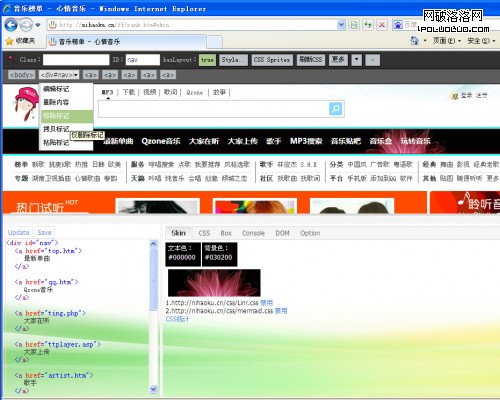
Task: Select the 歌词 search category
Action: (x=170, y=92)
